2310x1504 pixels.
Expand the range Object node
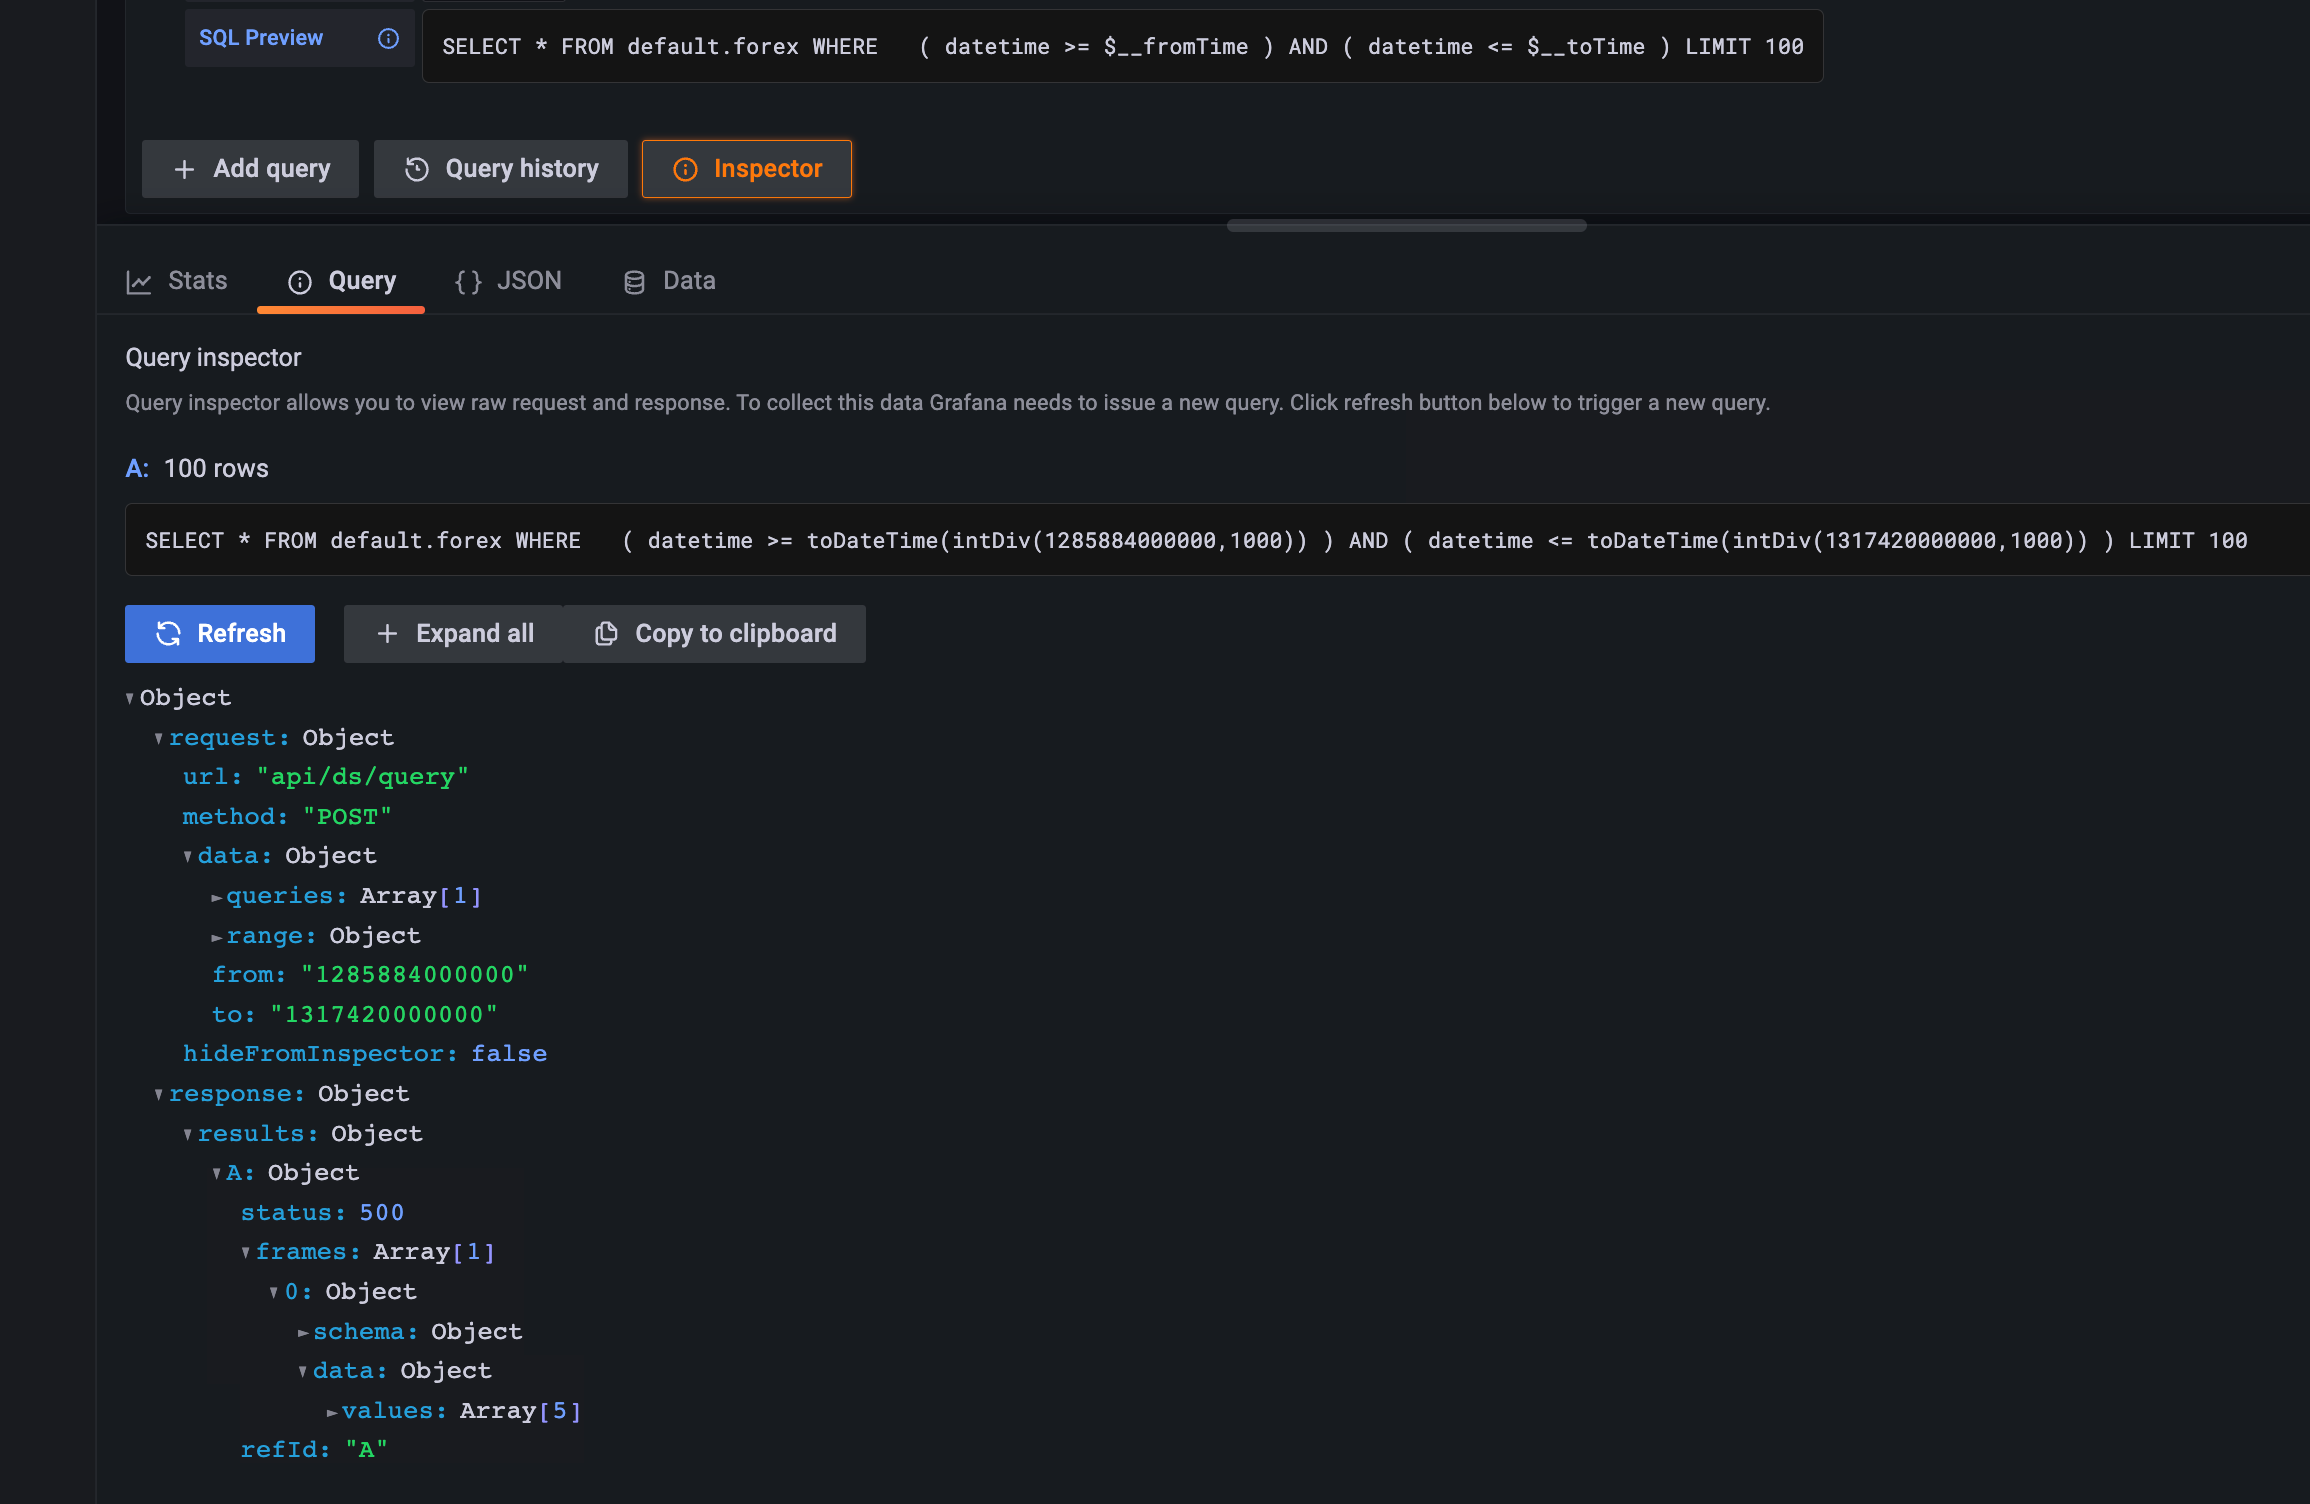pyautogui.click(x=215, y=936)
